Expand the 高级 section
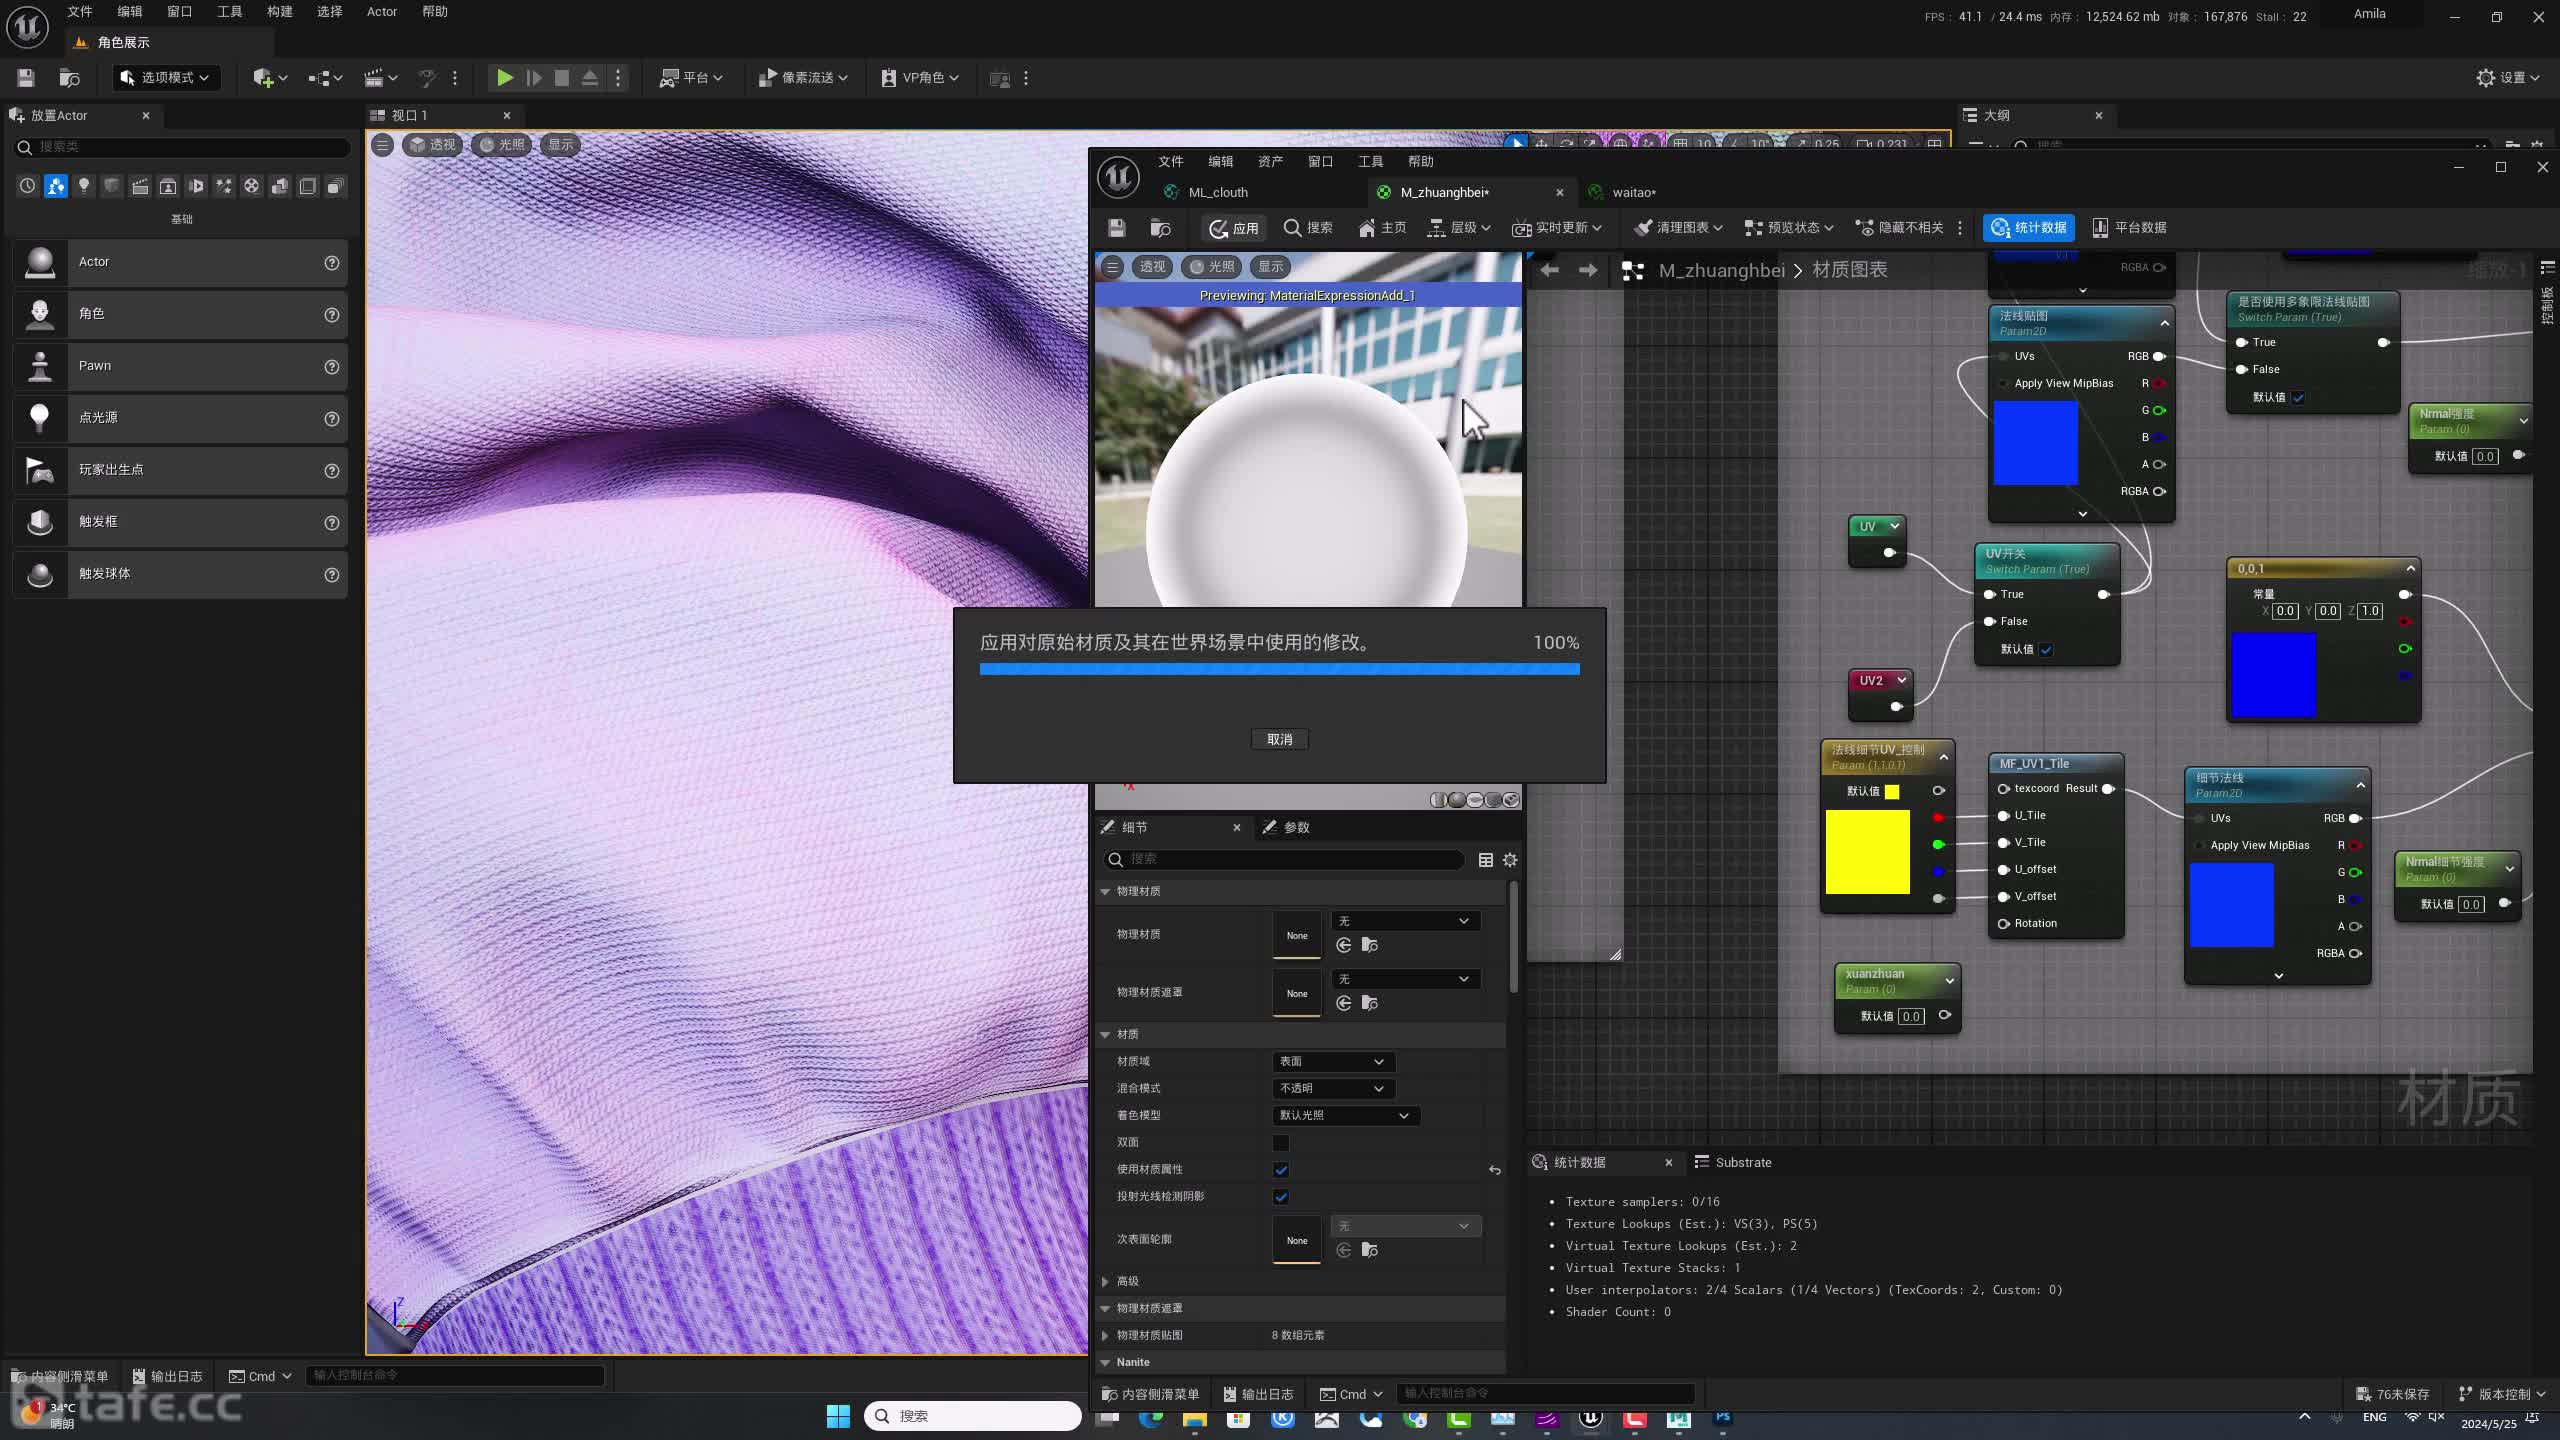 click(x=1105, y=1282)
